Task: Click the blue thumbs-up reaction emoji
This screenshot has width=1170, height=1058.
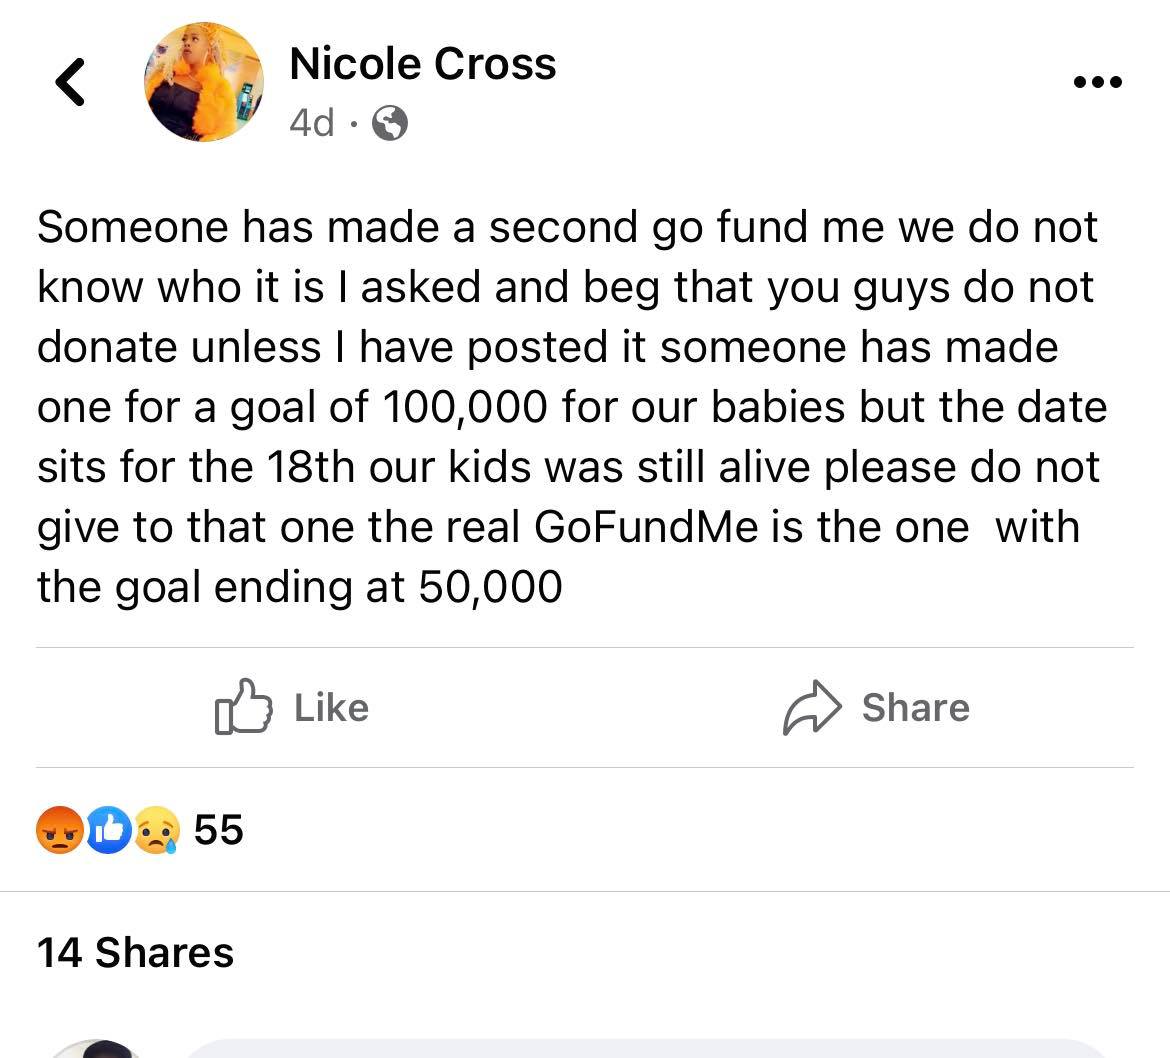Action: [108, 830]
